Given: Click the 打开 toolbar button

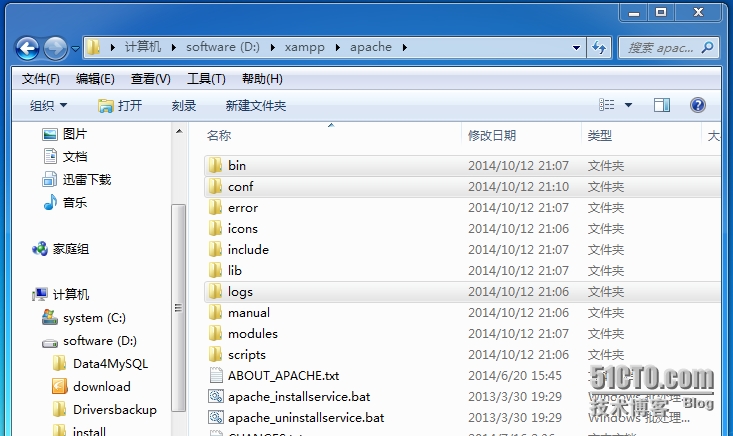Looking at the screenshot, I should coord(120,106).
